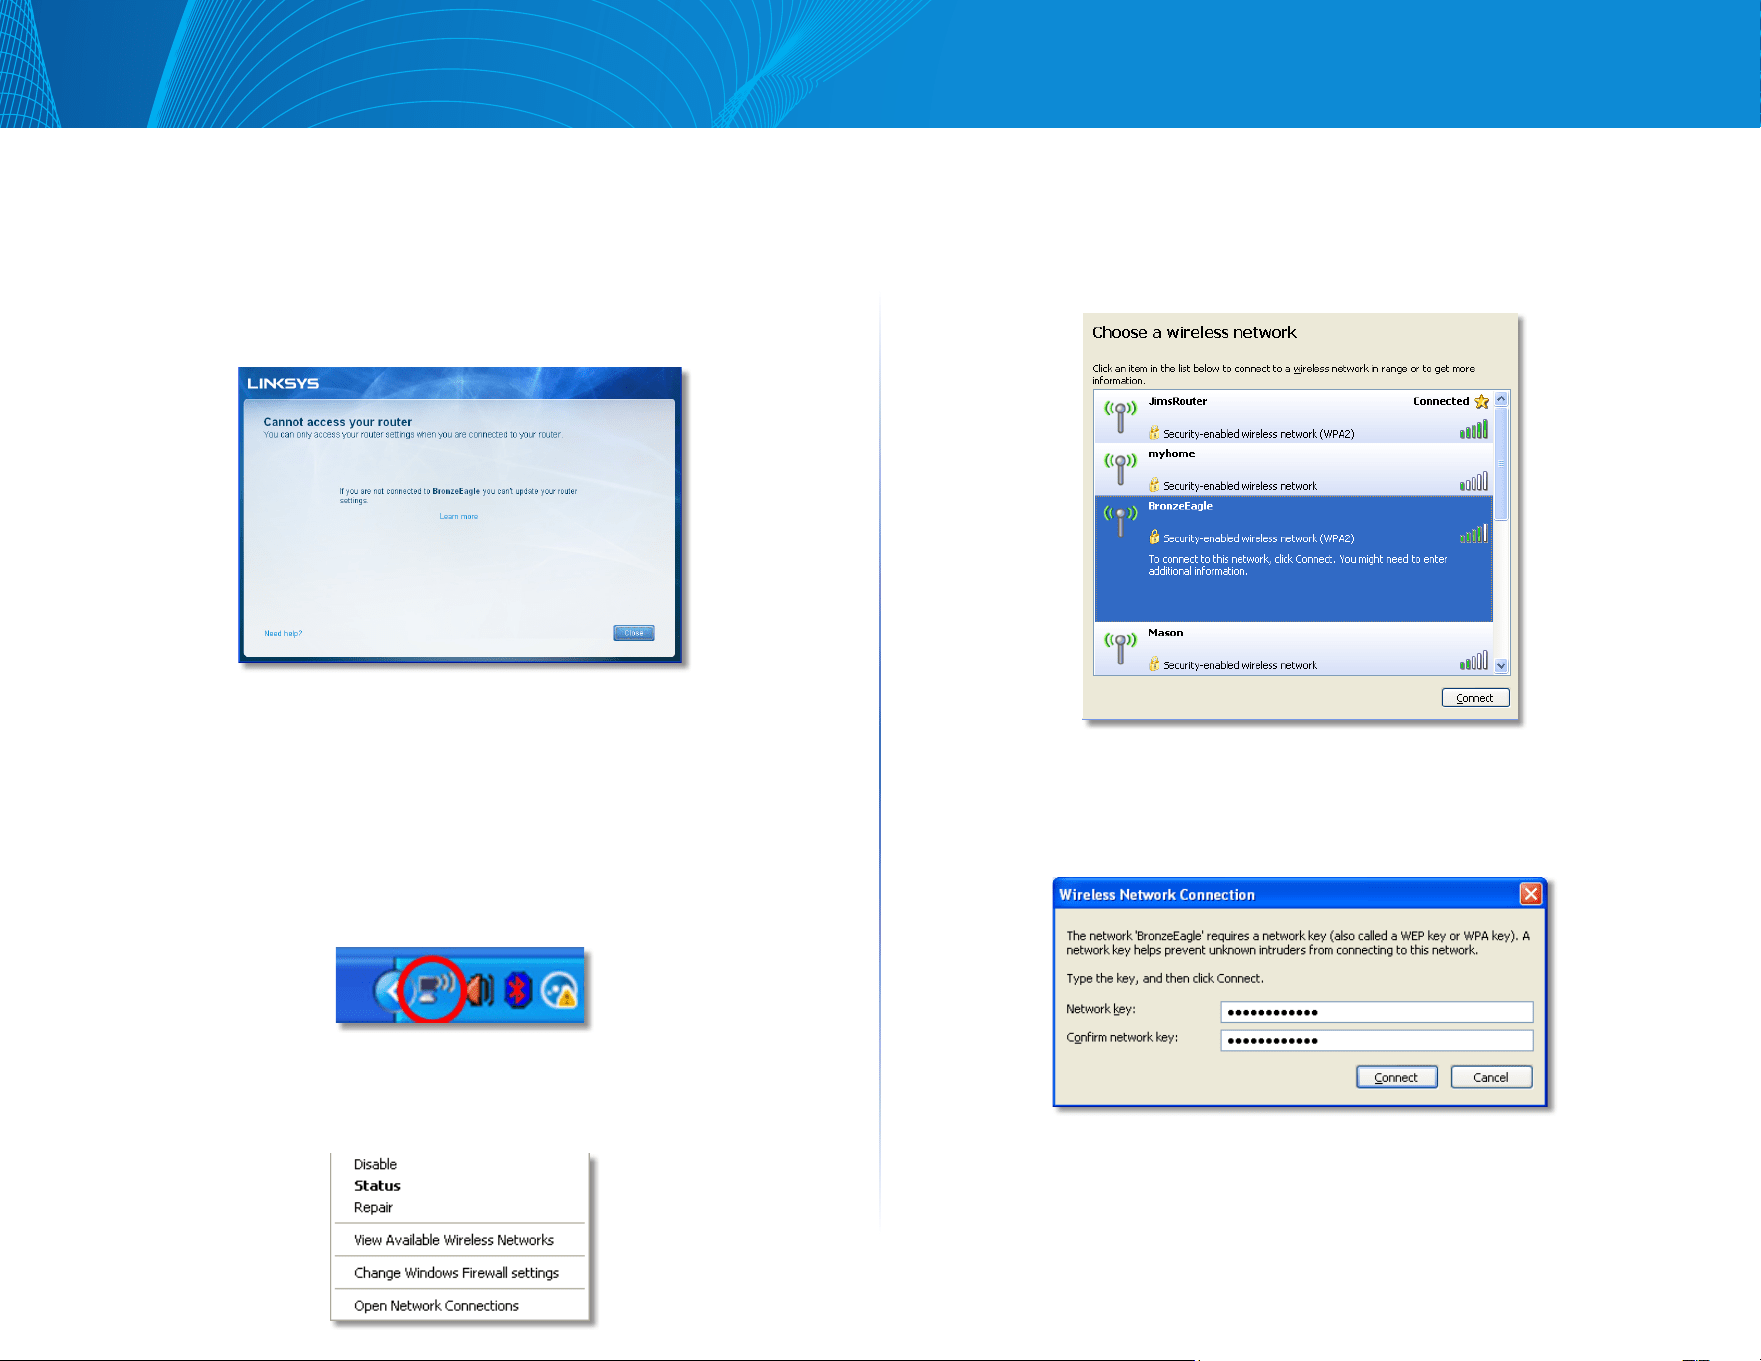Open the Learn more link in Linksys window
The width and height of the screenshot is (1761, 1361).
point(459,517)
